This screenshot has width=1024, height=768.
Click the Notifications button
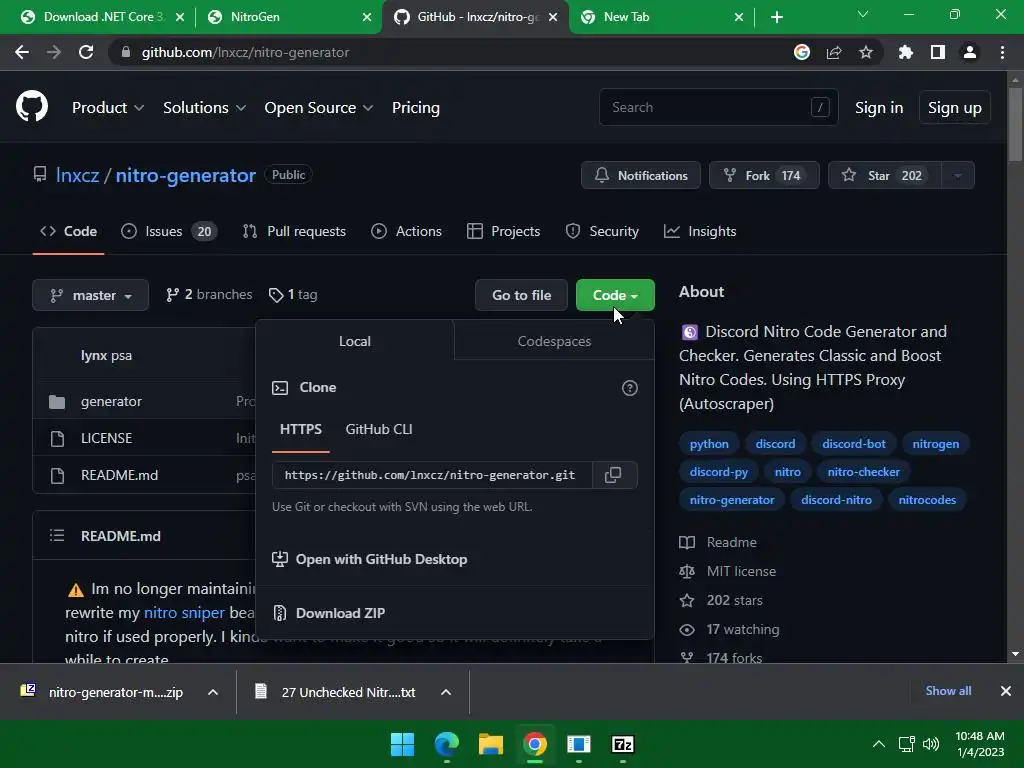click(641, 175)
